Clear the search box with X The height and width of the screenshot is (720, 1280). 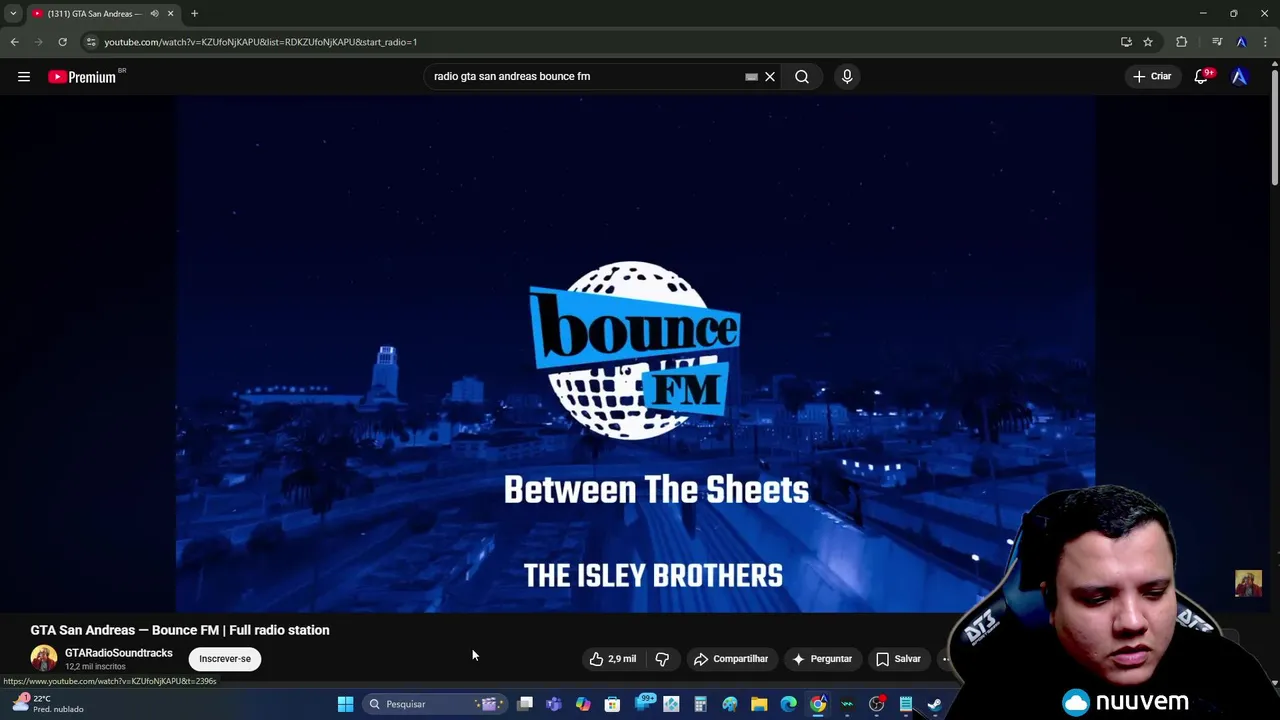[x=770, y=76]
